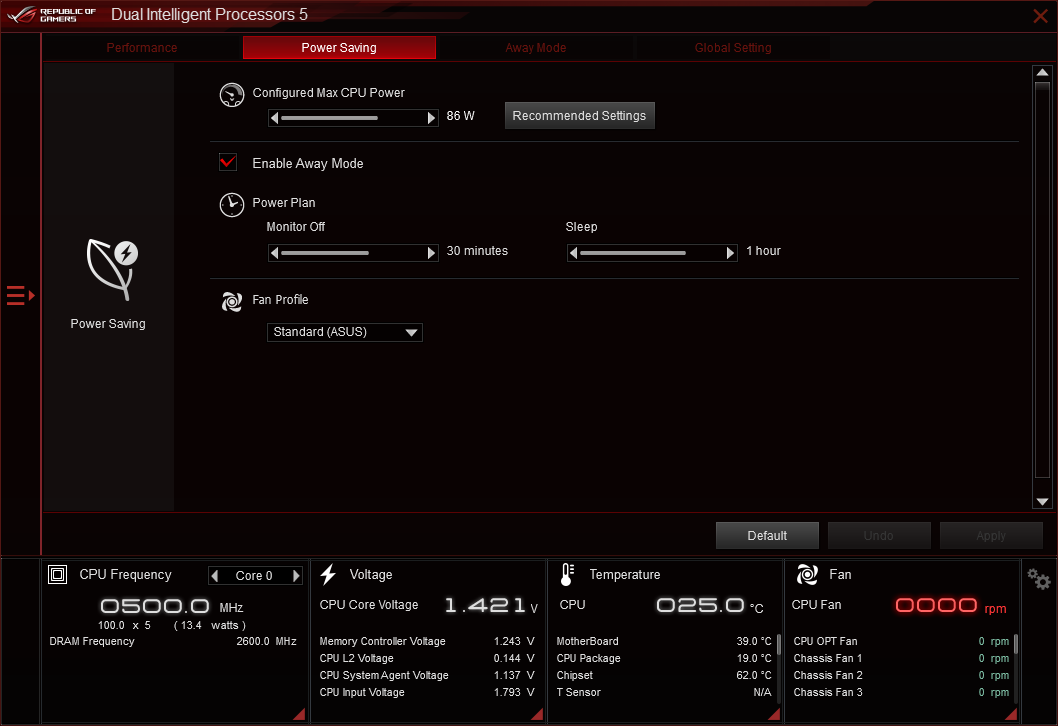Click the Fan Profile fan icon
This screenshot has height=726, width=1058.
point(231,301)
